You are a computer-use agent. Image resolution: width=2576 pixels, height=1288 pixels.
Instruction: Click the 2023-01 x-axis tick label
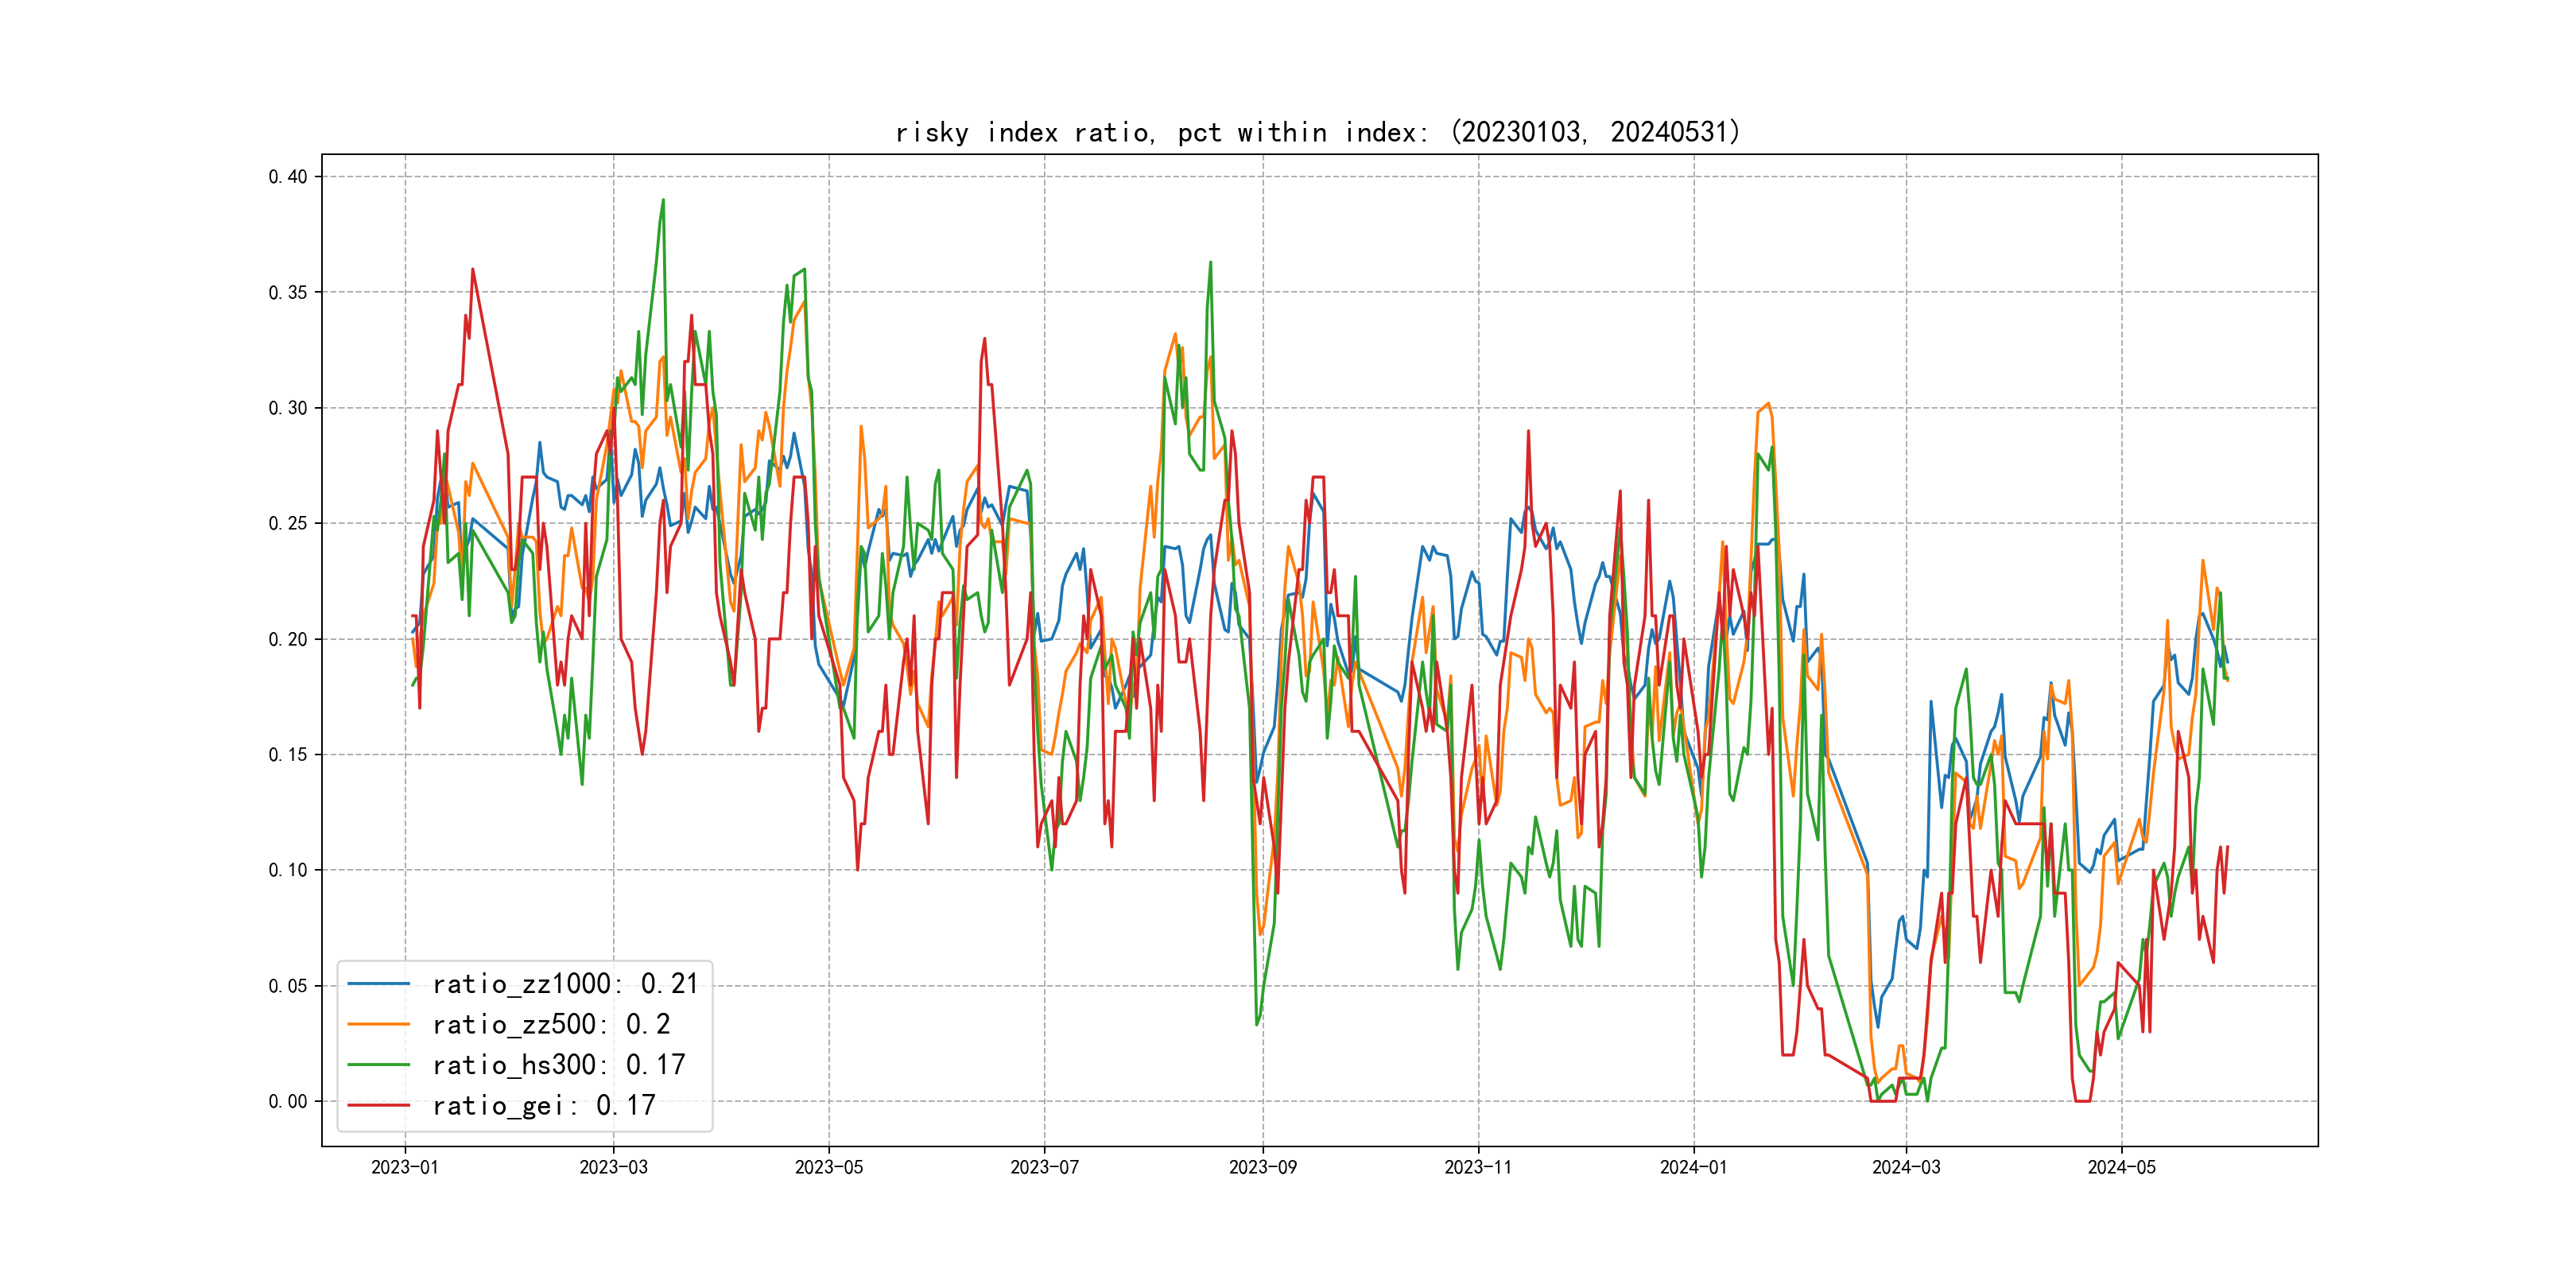click(405, 1167)
